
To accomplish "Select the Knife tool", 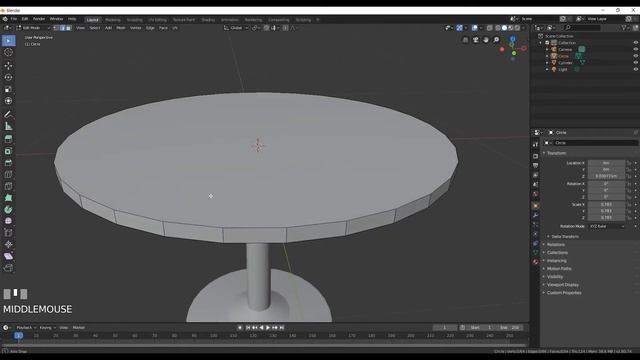I will 9,187.
